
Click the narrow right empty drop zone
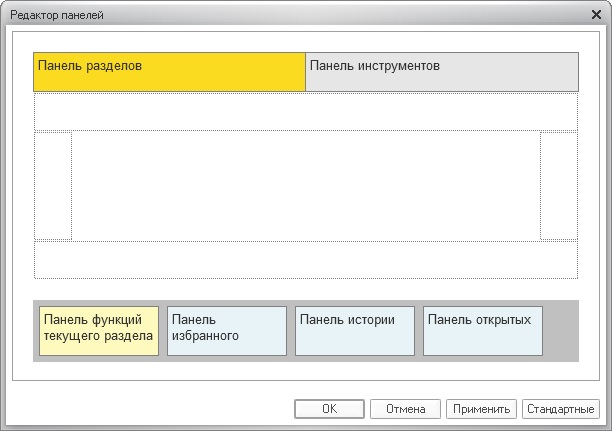click(x=558, y=185)
